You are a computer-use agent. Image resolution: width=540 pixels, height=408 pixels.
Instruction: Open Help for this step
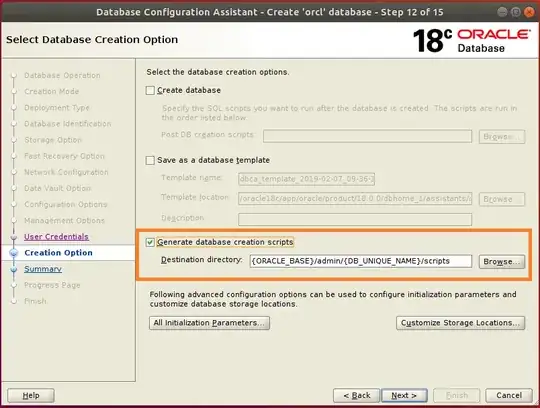[31, 396]
